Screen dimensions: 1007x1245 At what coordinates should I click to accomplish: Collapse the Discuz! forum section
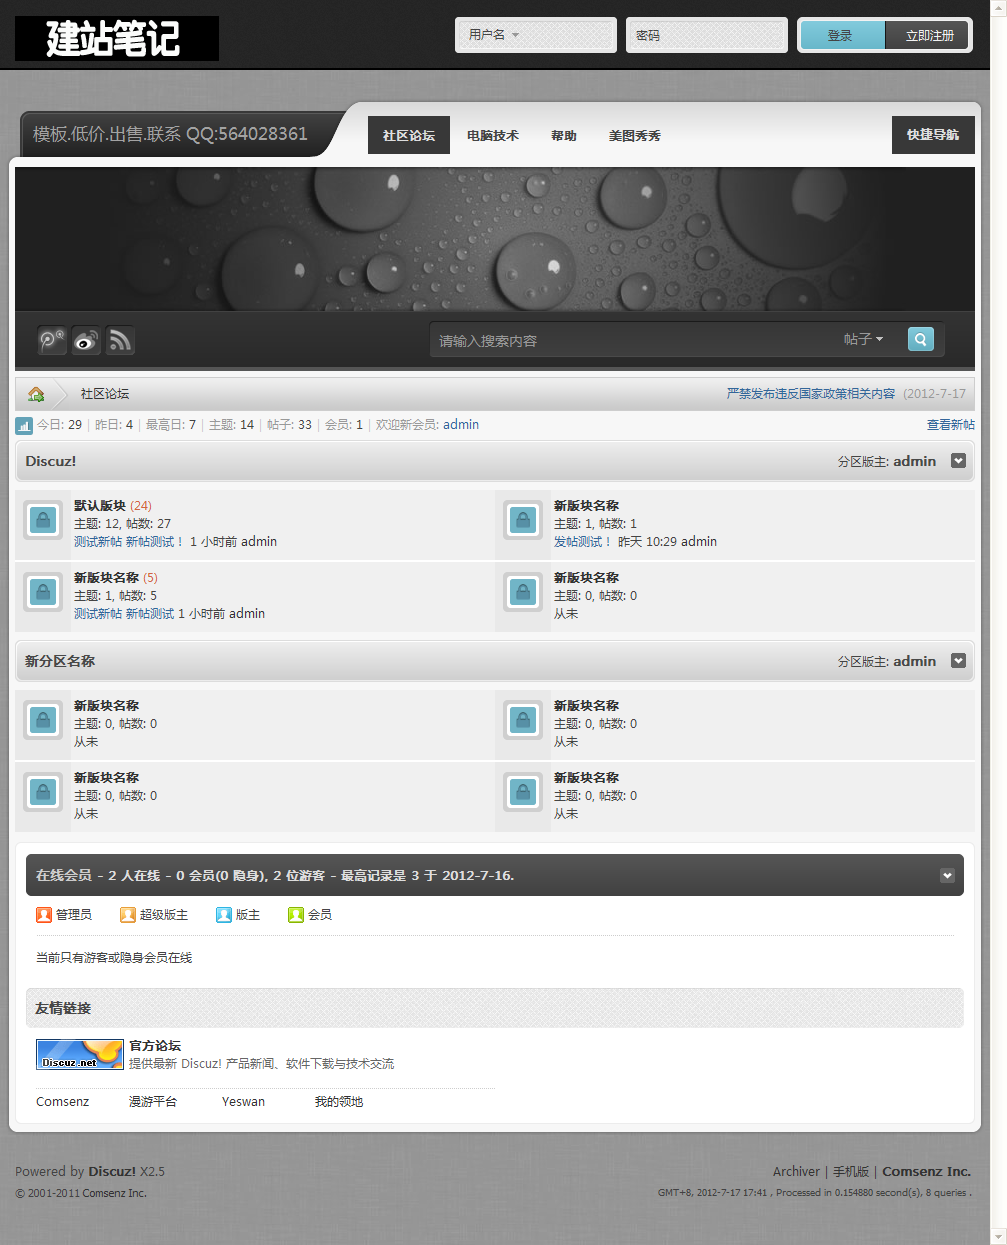click(958, 461)
